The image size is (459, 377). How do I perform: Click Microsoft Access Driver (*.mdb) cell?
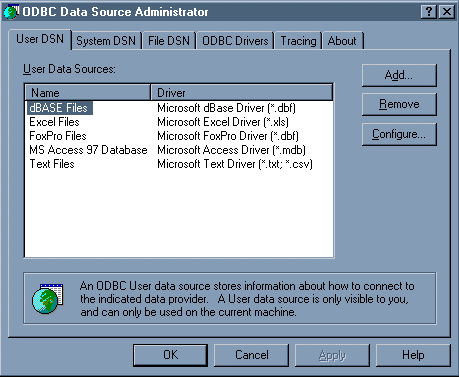coord(231,150)
